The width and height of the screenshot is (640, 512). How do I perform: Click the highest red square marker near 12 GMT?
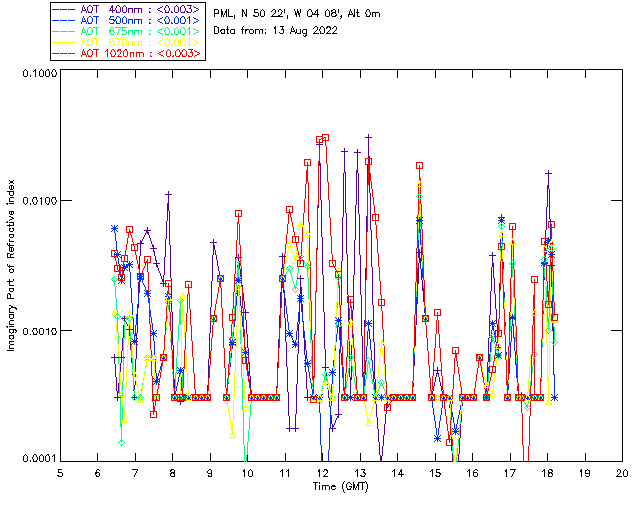tap(325, 138)
